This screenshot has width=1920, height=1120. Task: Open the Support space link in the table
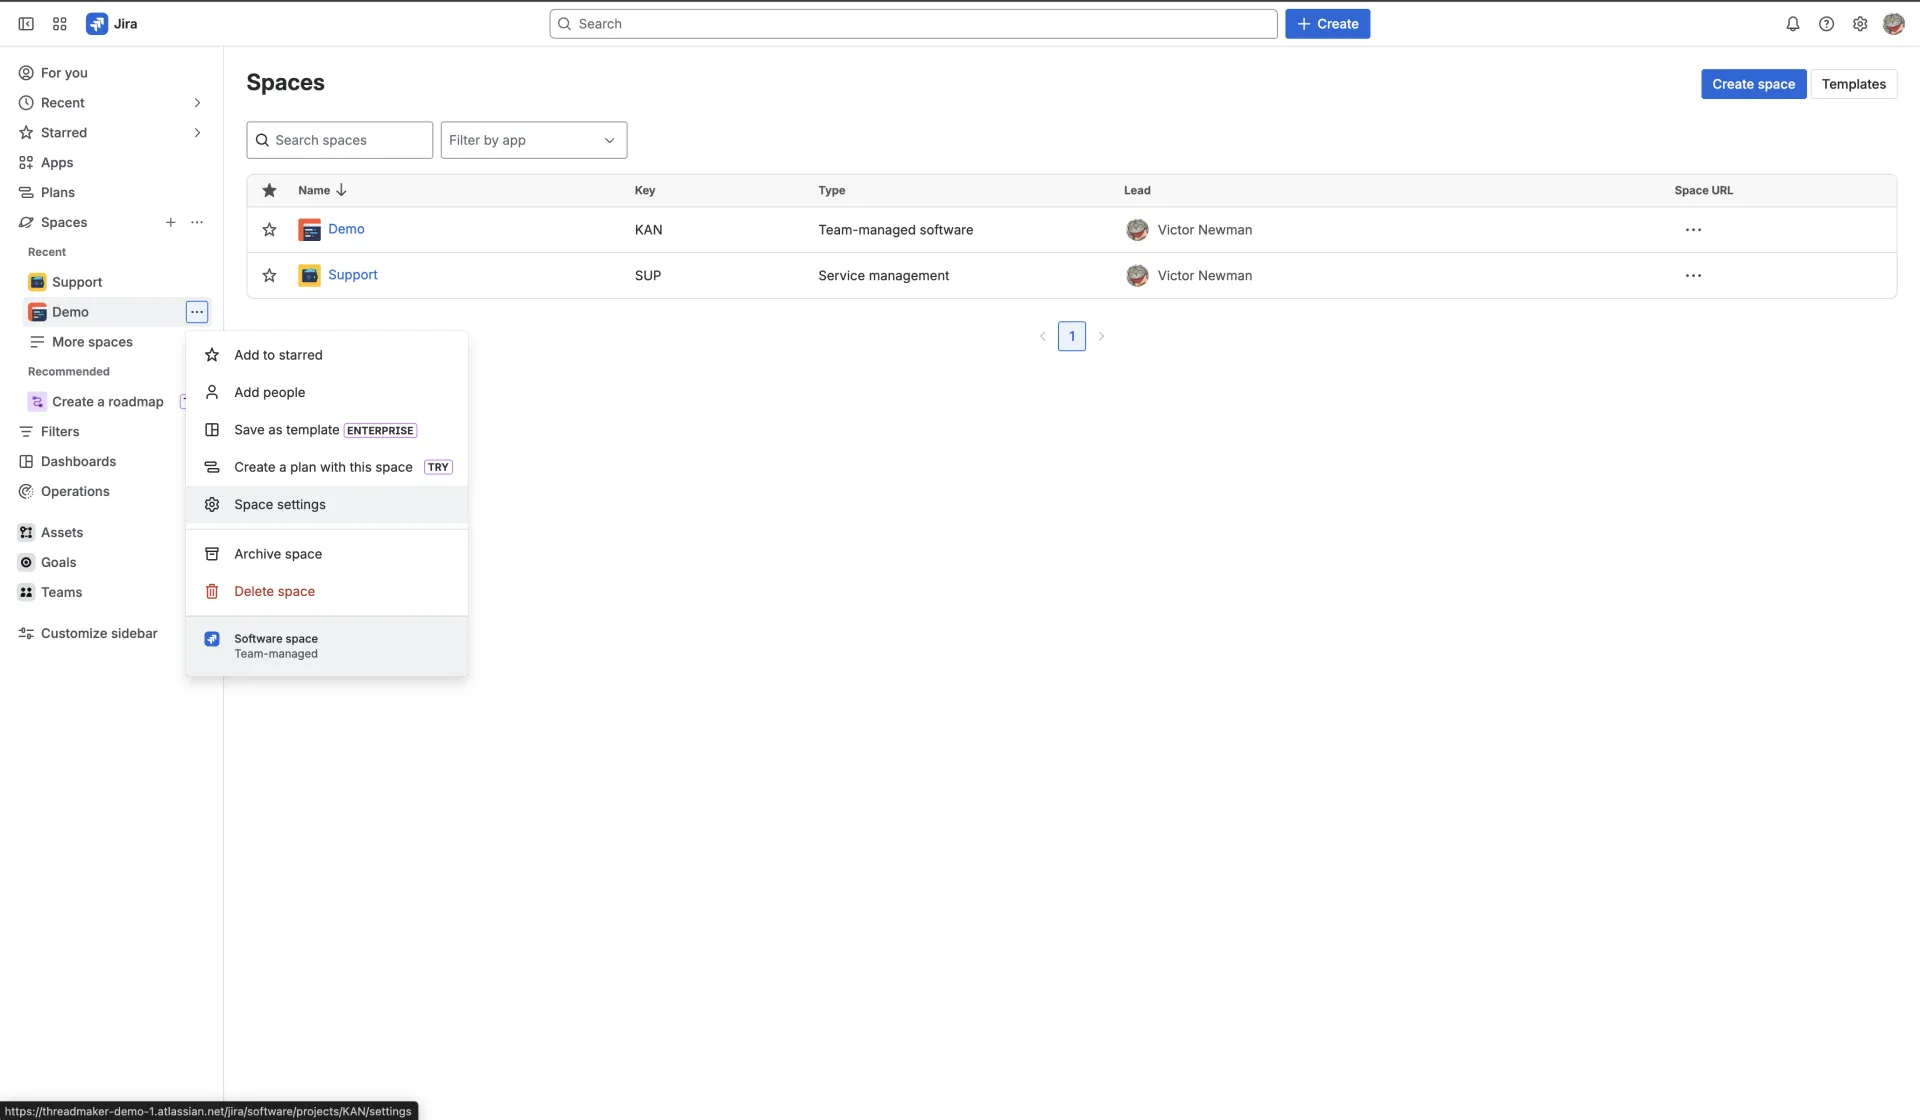click(353, 275)
